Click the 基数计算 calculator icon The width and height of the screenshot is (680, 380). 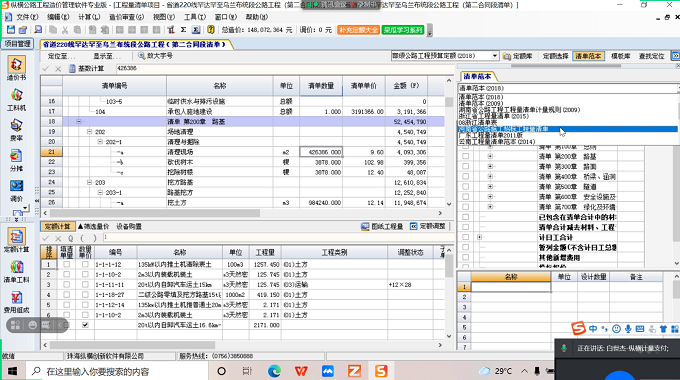(x=72, y=69)
